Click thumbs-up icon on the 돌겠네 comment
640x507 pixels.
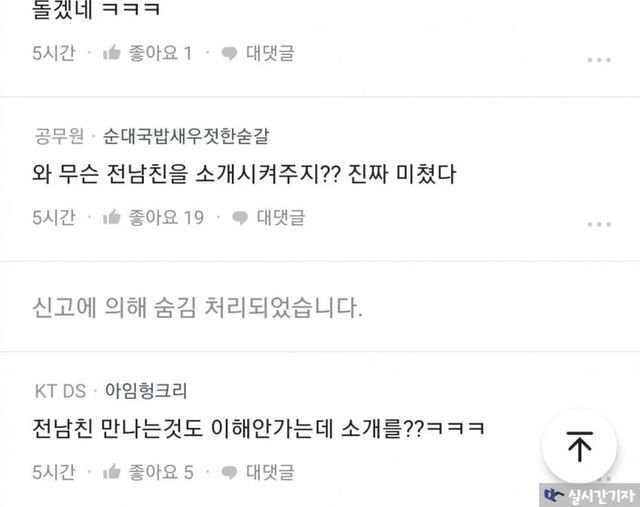coord(111,53)
